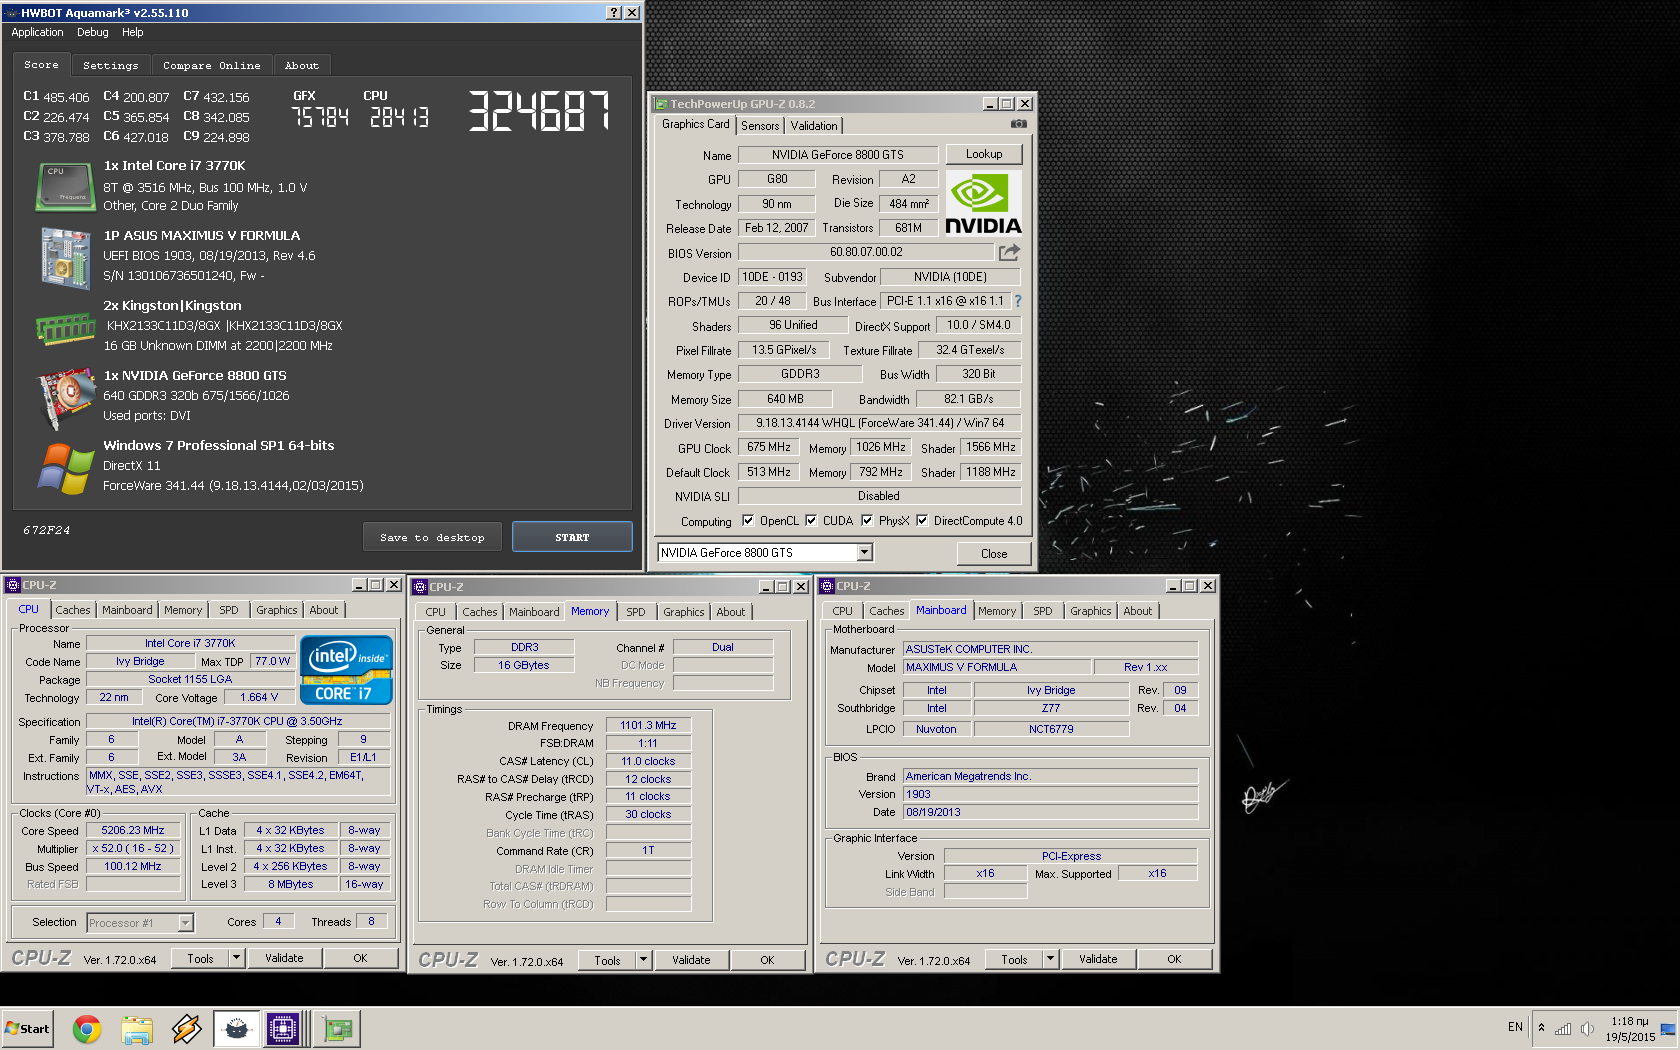This screenshot has height=1050, width=1680.
Task: Open Graphics tab in CPU-Z Mainboard window
Action: coord(1090,611)
